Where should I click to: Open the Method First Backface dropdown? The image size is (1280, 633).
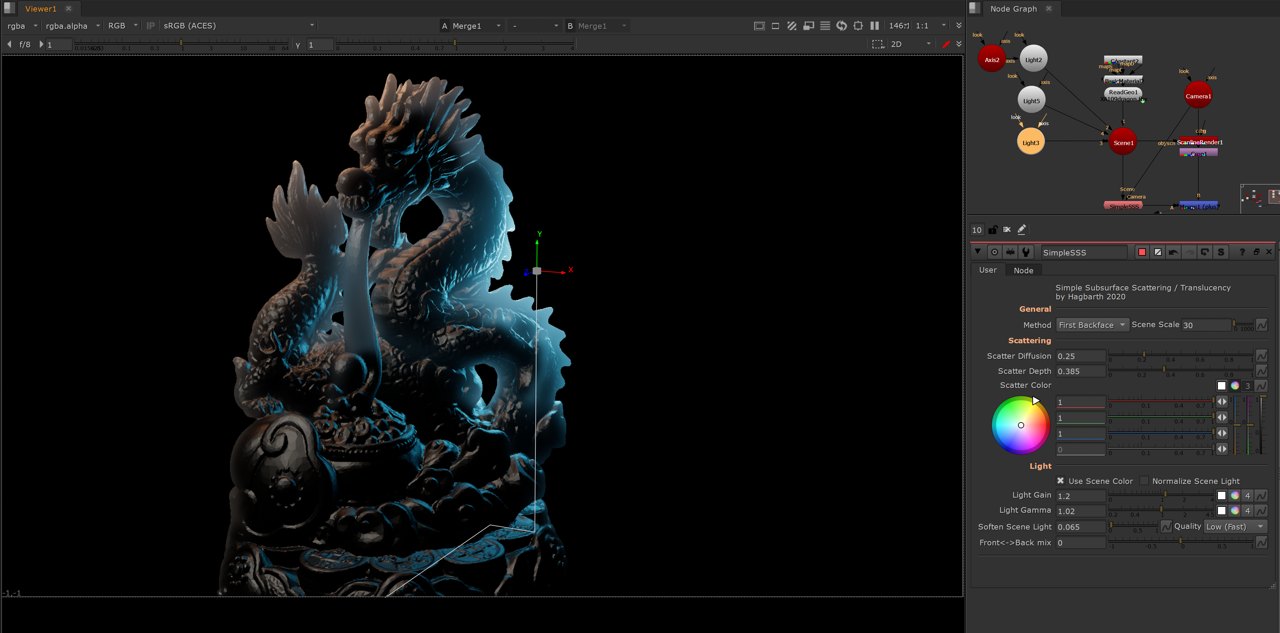1092,325
